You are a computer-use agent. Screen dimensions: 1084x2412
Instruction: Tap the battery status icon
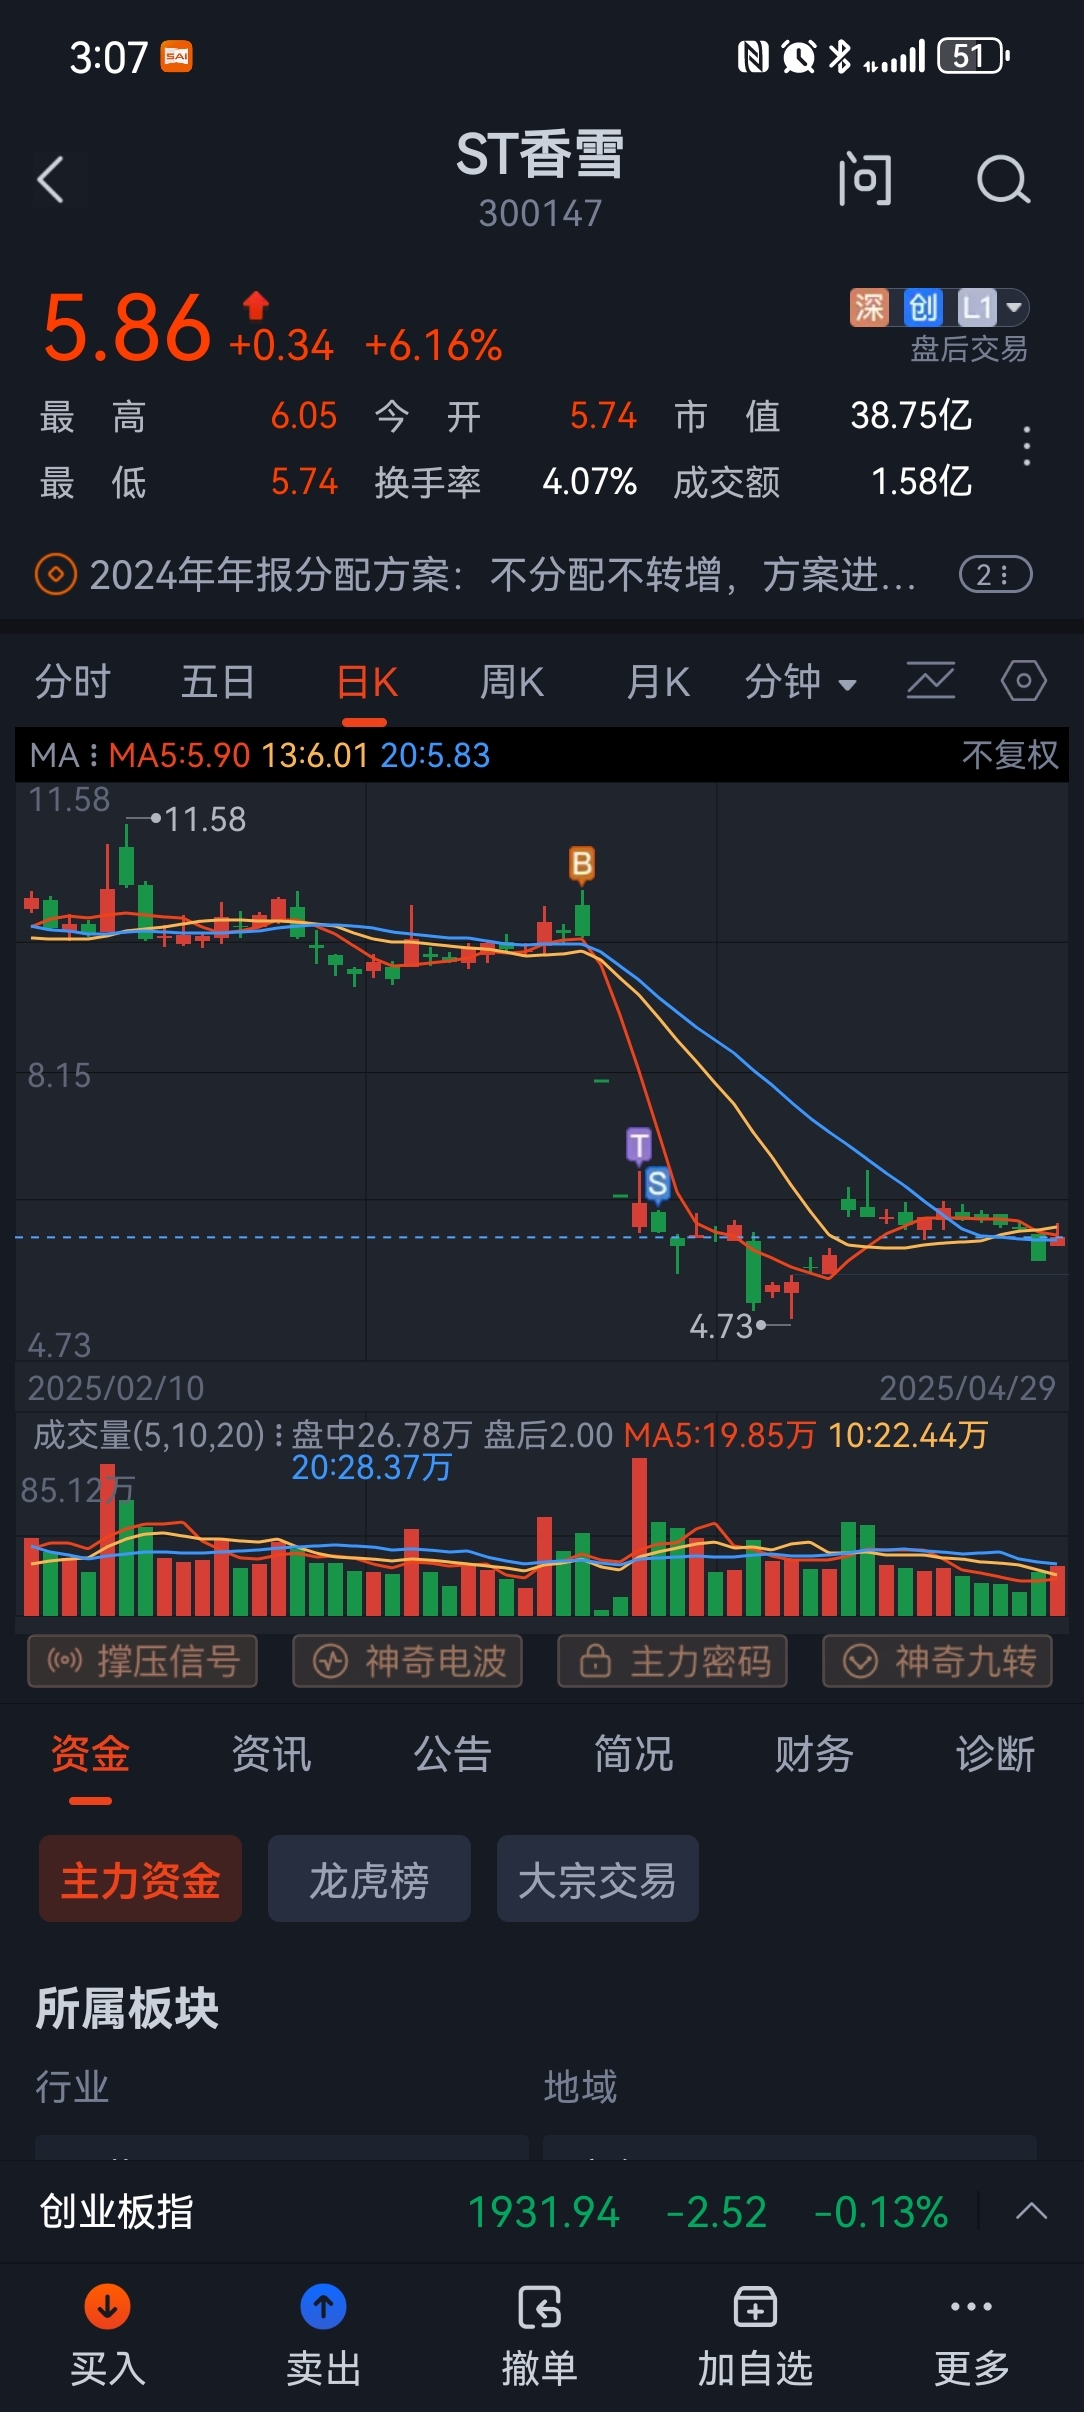click(973, 56)
